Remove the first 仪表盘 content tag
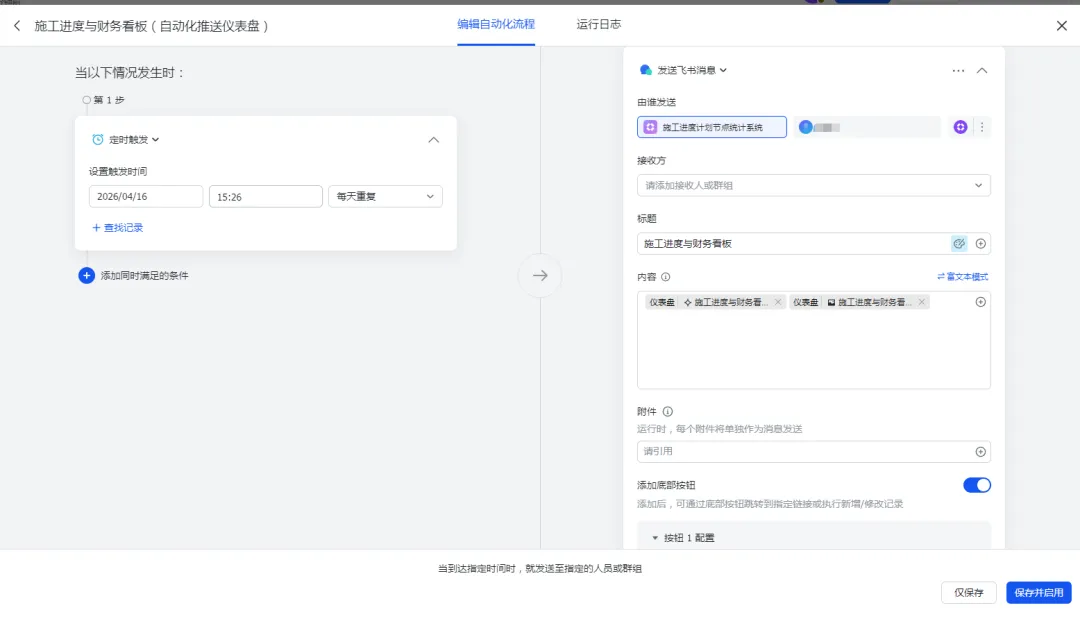The height and width of the screenshot is (619, 1080). pyautogui.click(x=778, y=302)
